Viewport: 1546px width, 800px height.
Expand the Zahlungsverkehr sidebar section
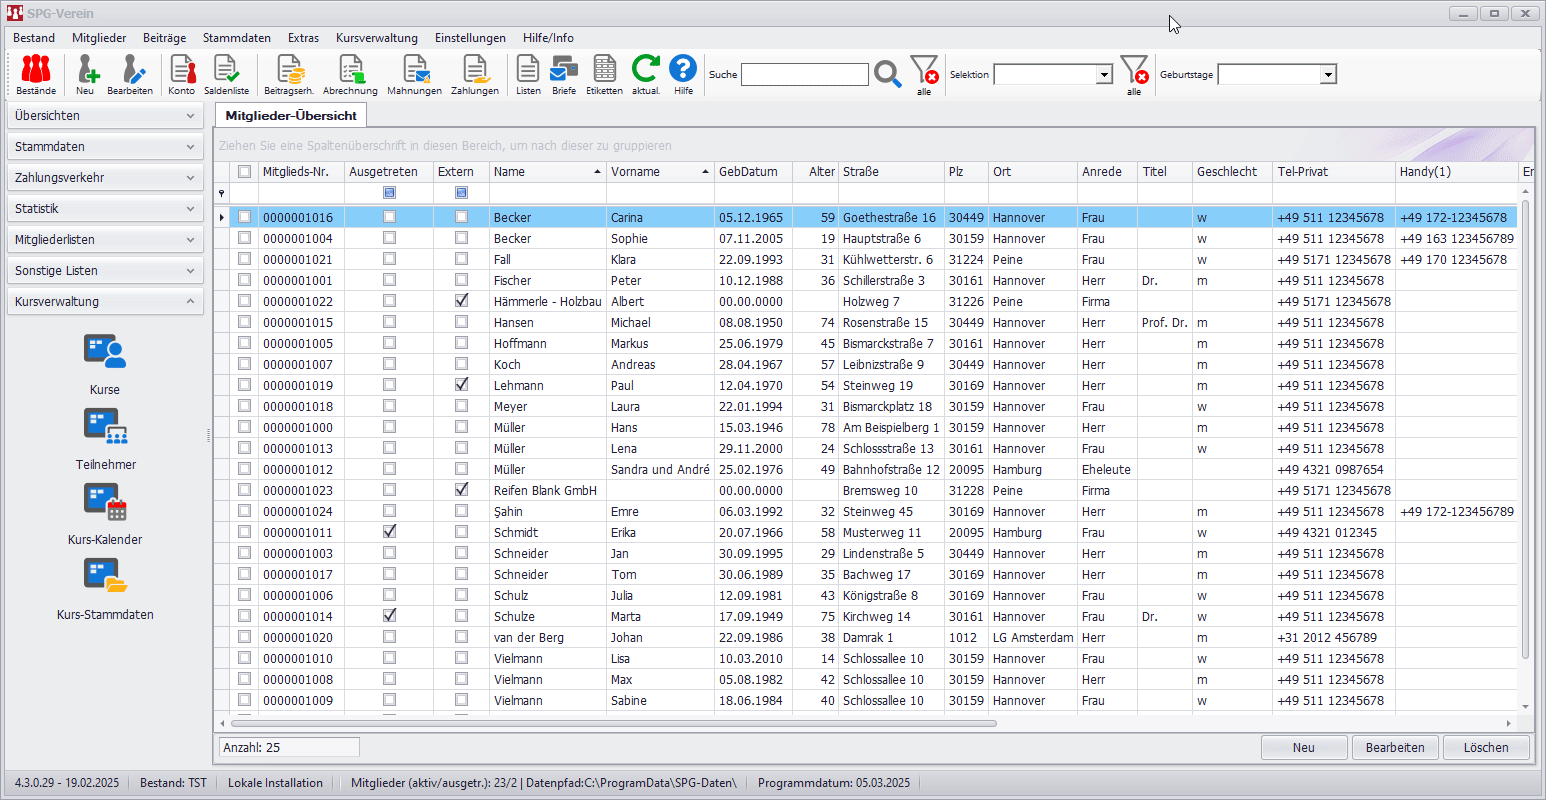[105, 178]
